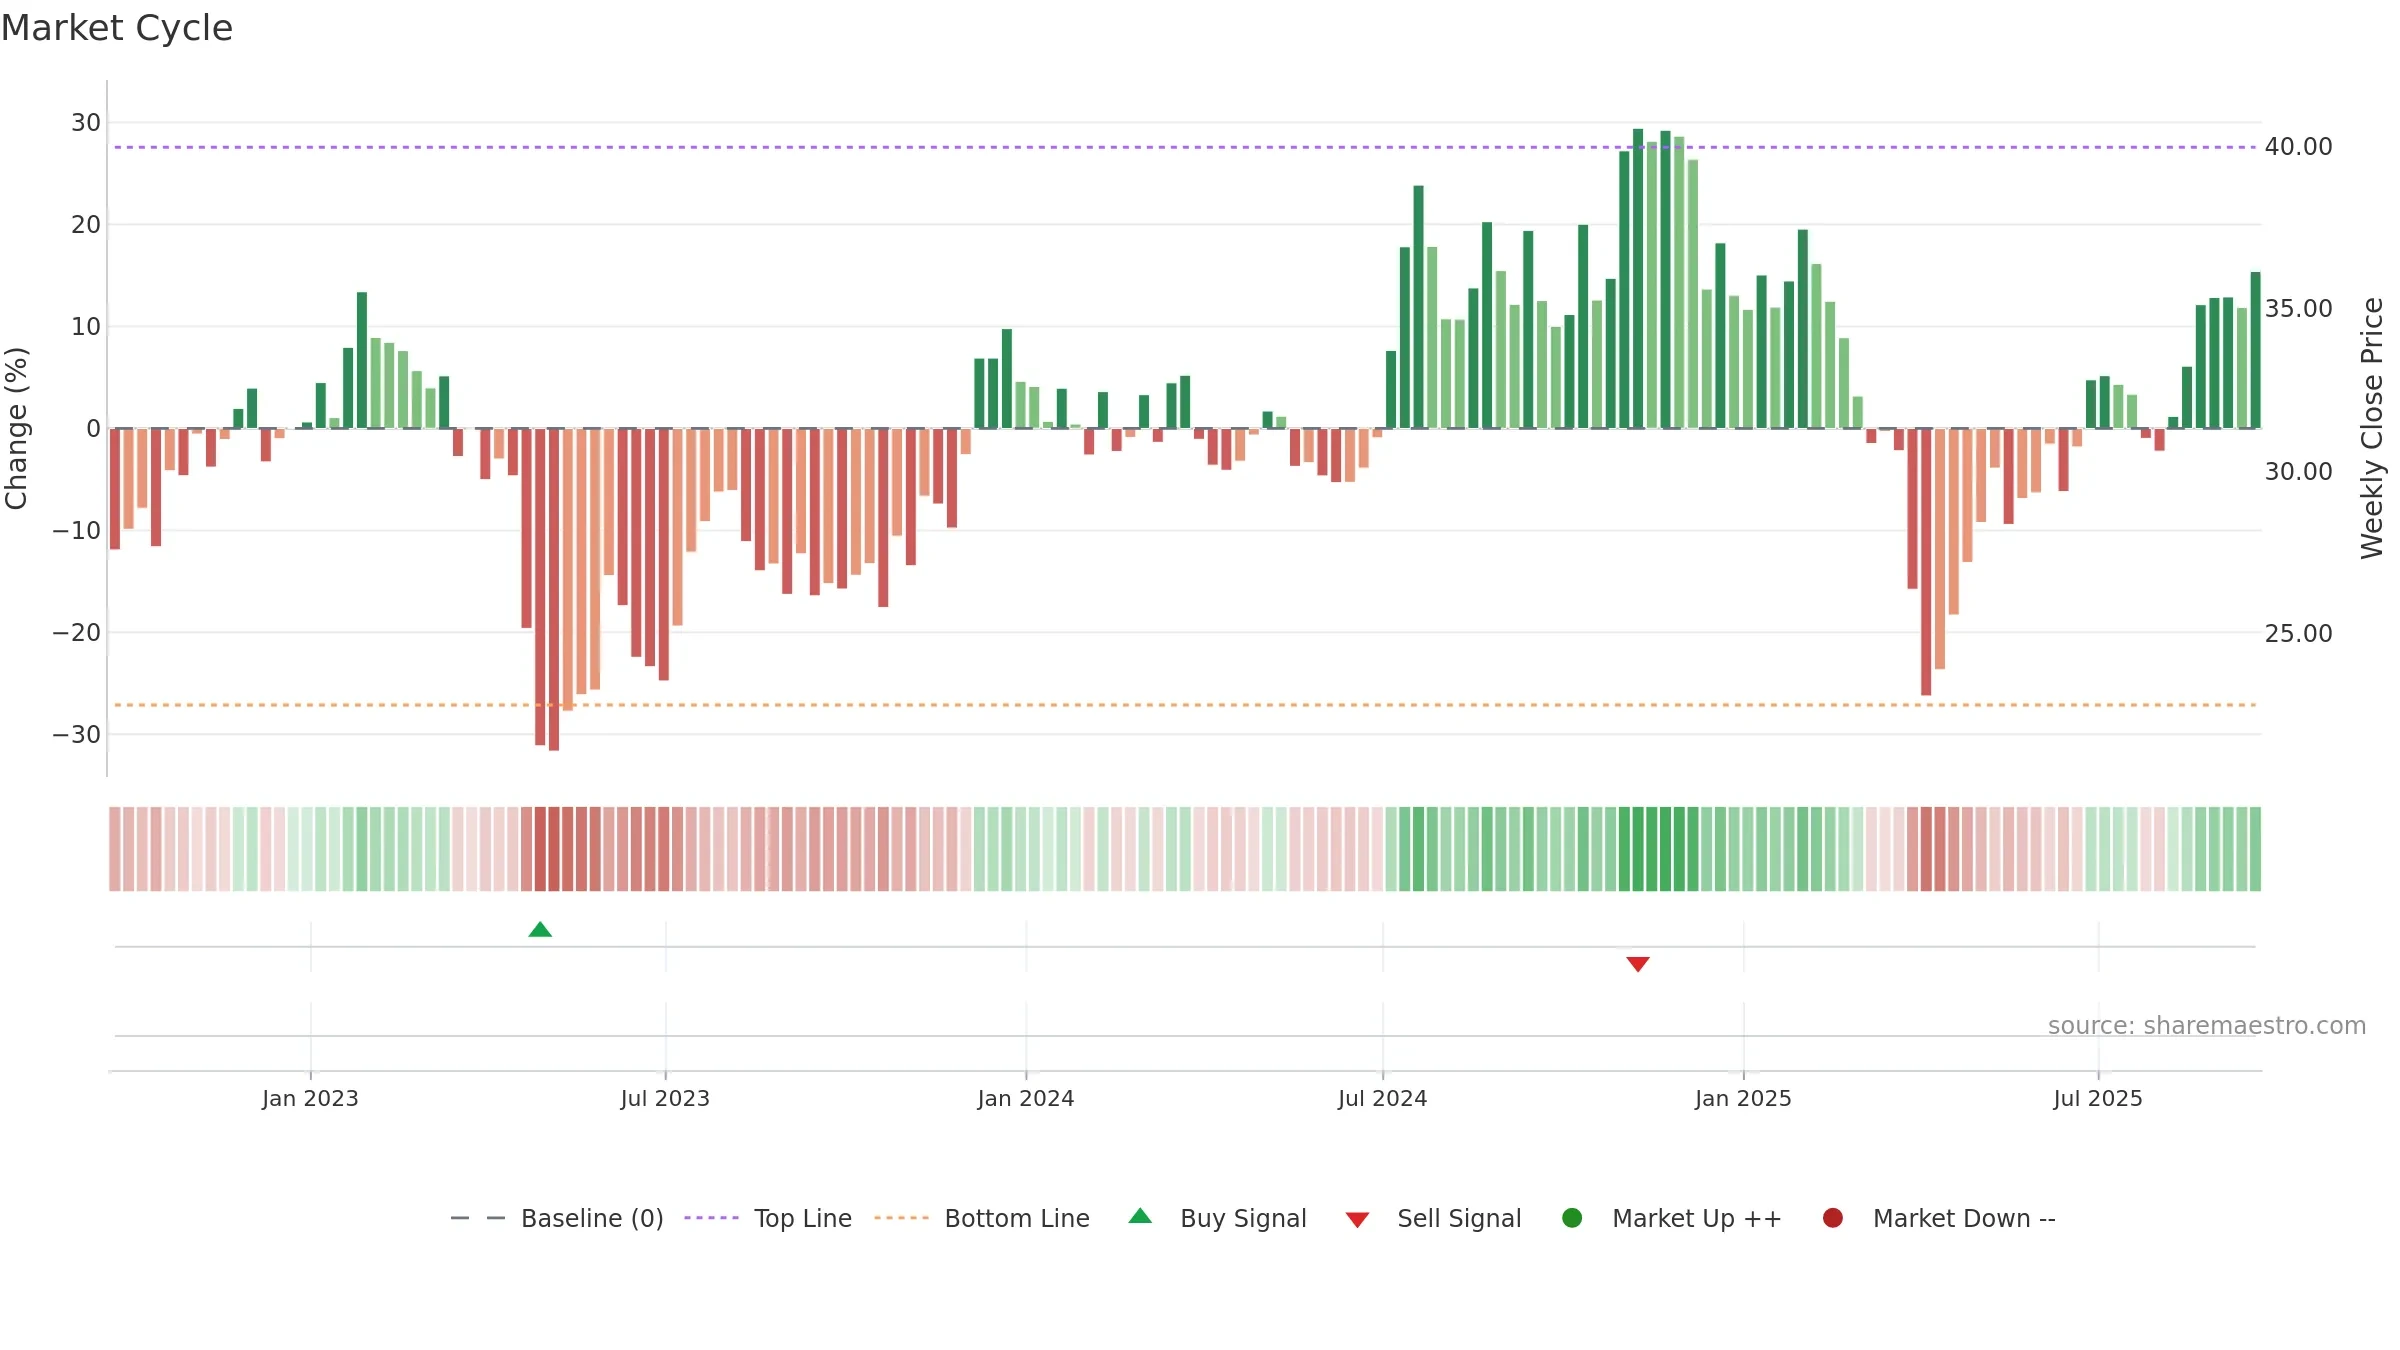Toggle the Buy Signal legend entry
Image resolution: width=2400 pixels, height=1350 pixels.
[1217, 1219]
